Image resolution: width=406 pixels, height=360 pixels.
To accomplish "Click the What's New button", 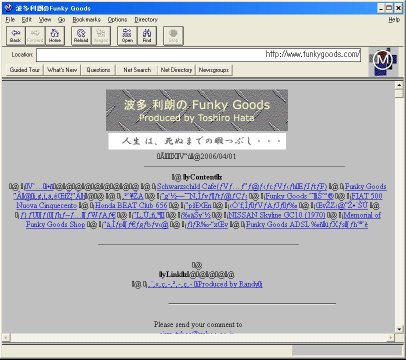I will (62, 70).
